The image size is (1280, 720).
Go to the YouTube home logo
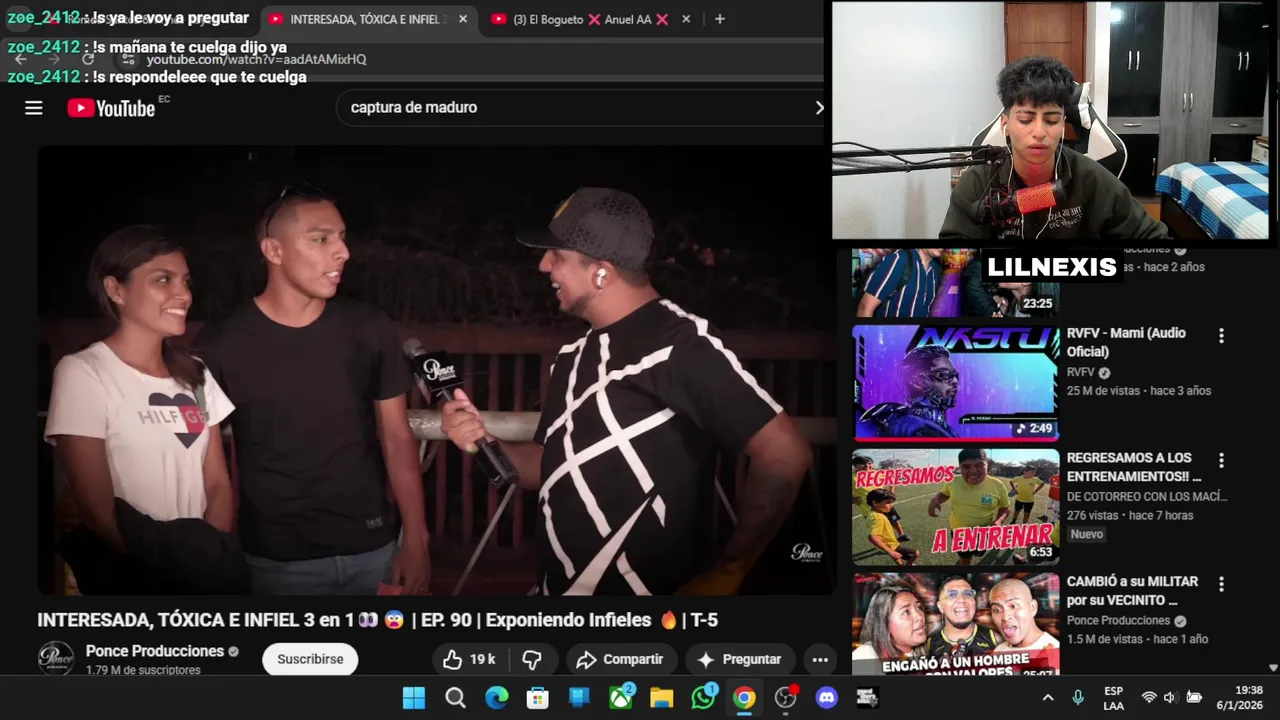click(x=111, y=108)
